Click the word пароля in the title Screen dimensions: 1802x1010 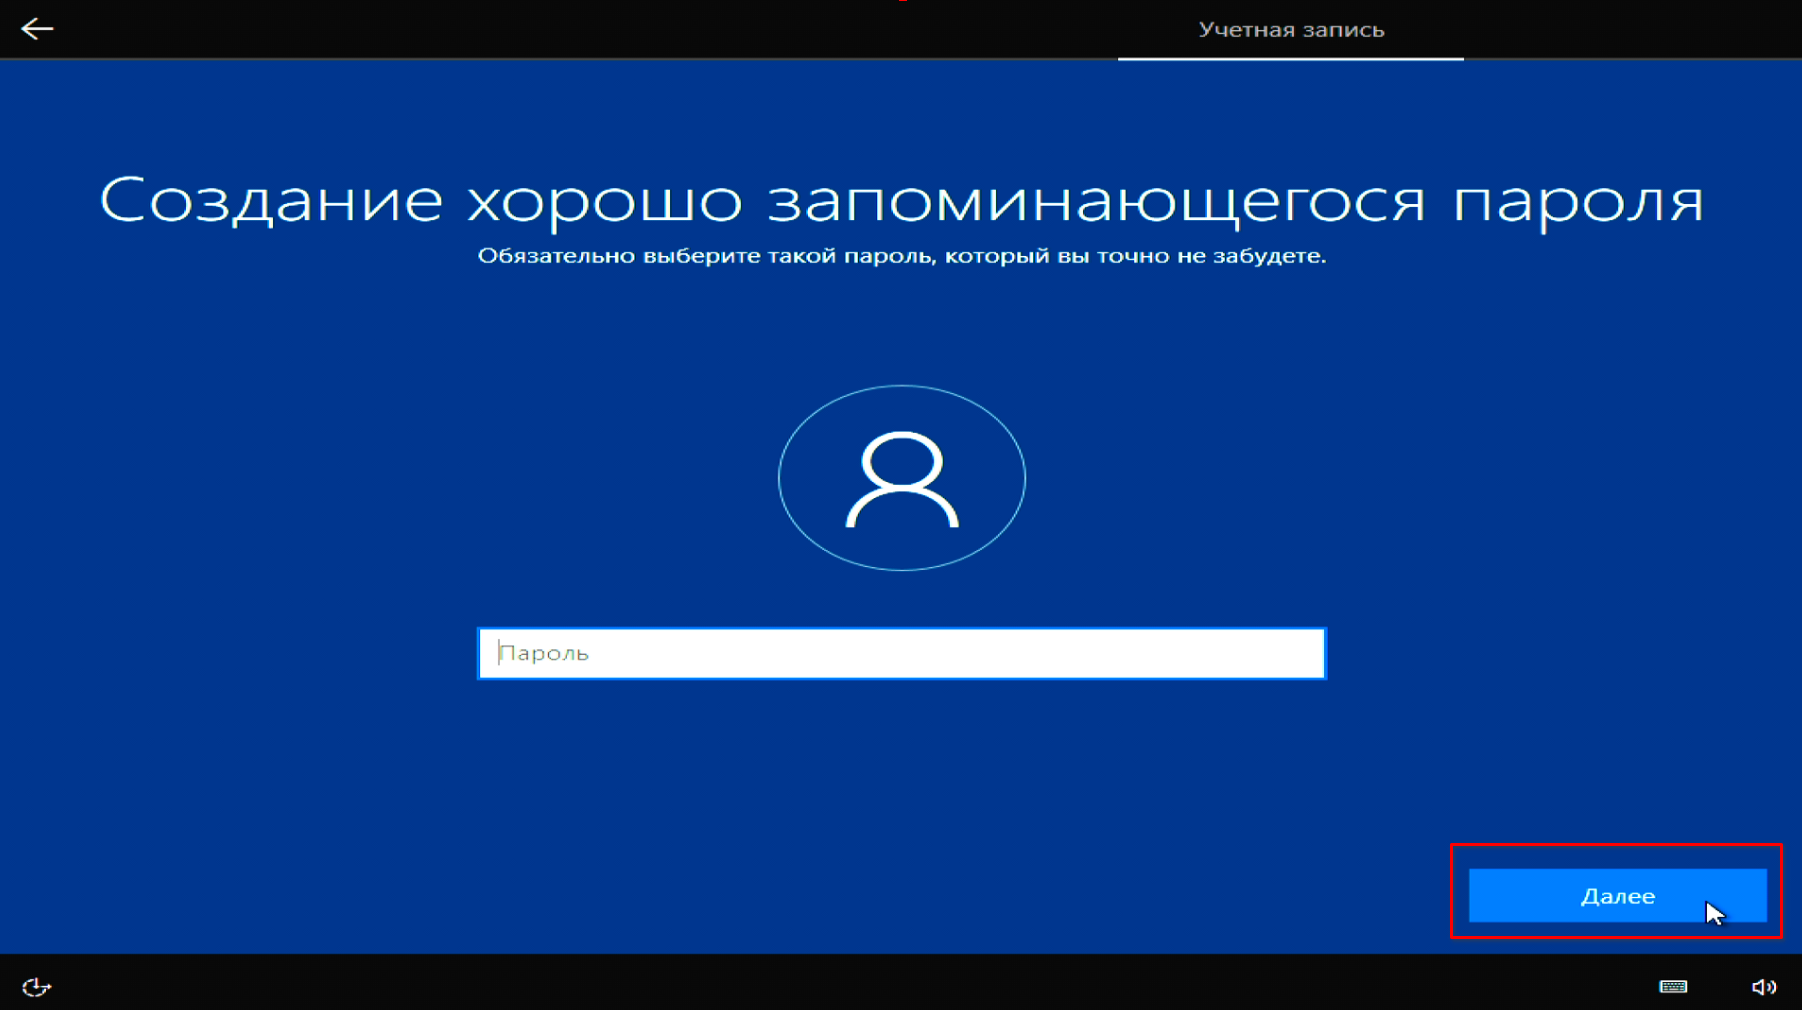pyautogui.click(x=1578, y=200)
